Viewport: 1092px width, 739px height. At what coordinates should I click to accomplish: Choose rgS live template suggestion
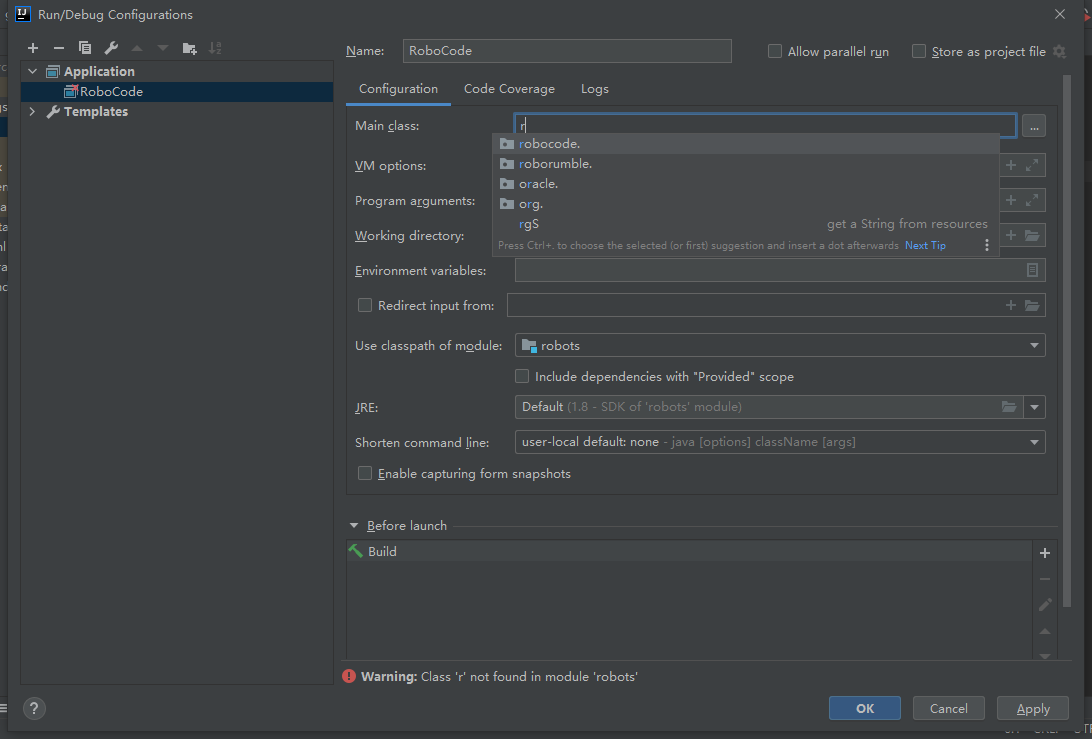pyautogui.click(x=745, y=224)
